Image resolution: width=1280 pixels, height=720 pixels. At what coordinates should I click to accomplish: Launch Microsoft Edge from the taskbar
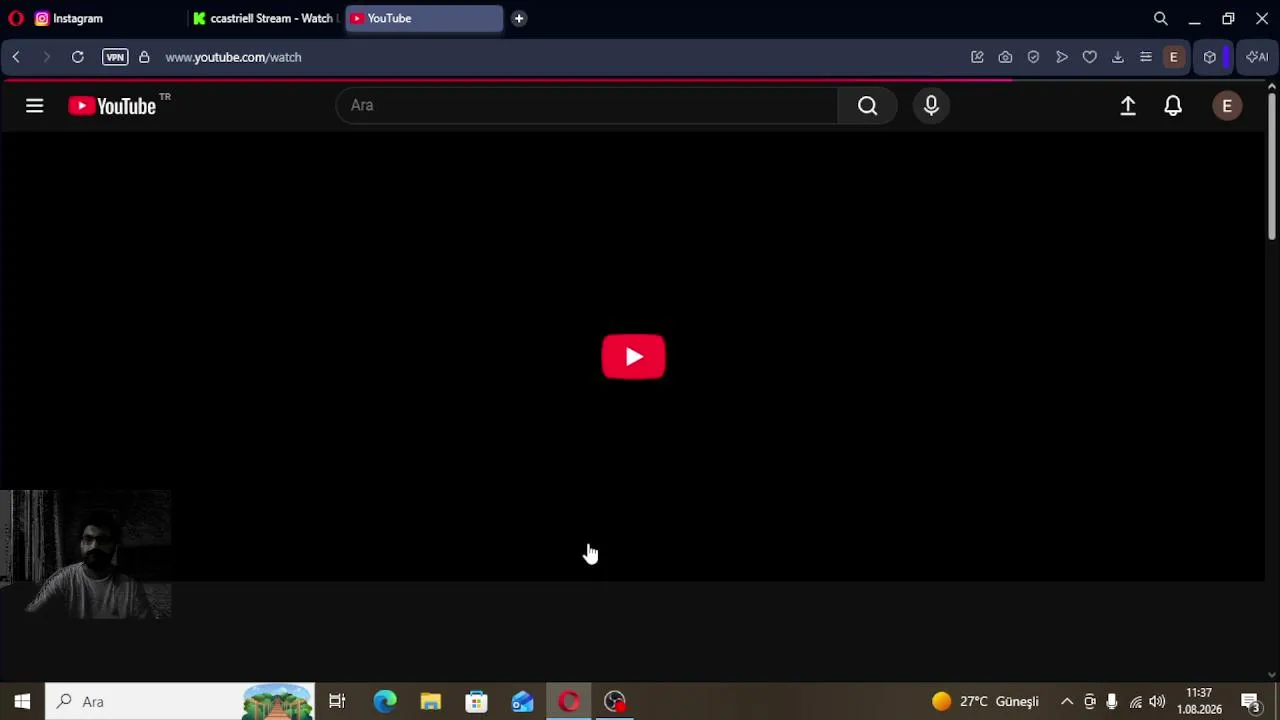(x=385, y=701)
